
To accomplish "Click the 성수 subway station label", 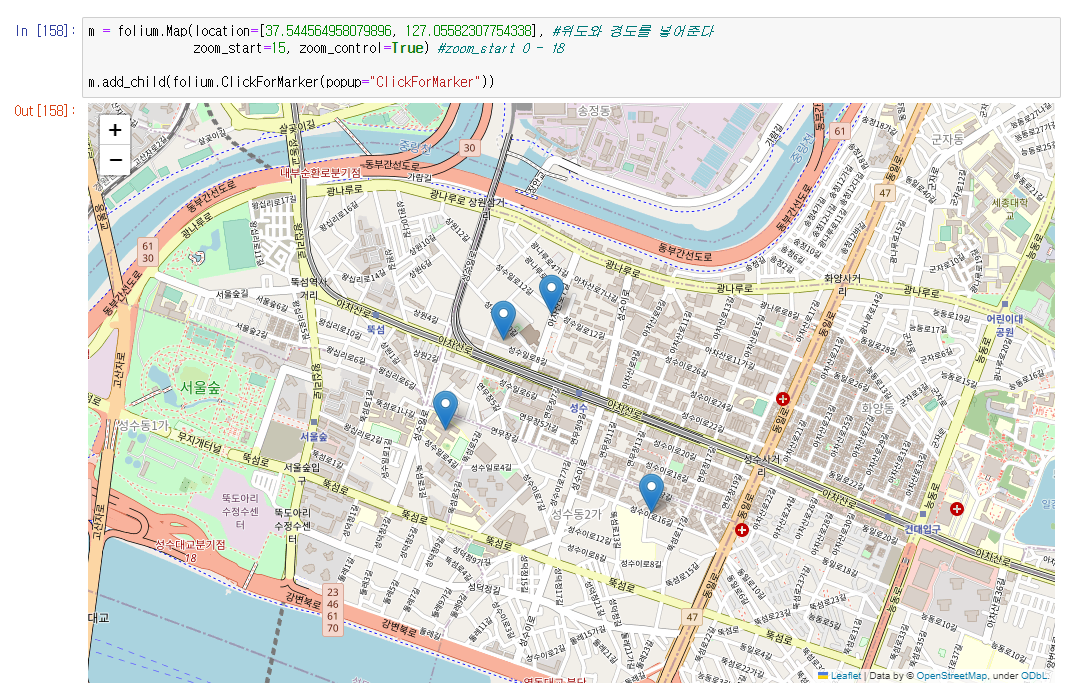I will (578, 408).
